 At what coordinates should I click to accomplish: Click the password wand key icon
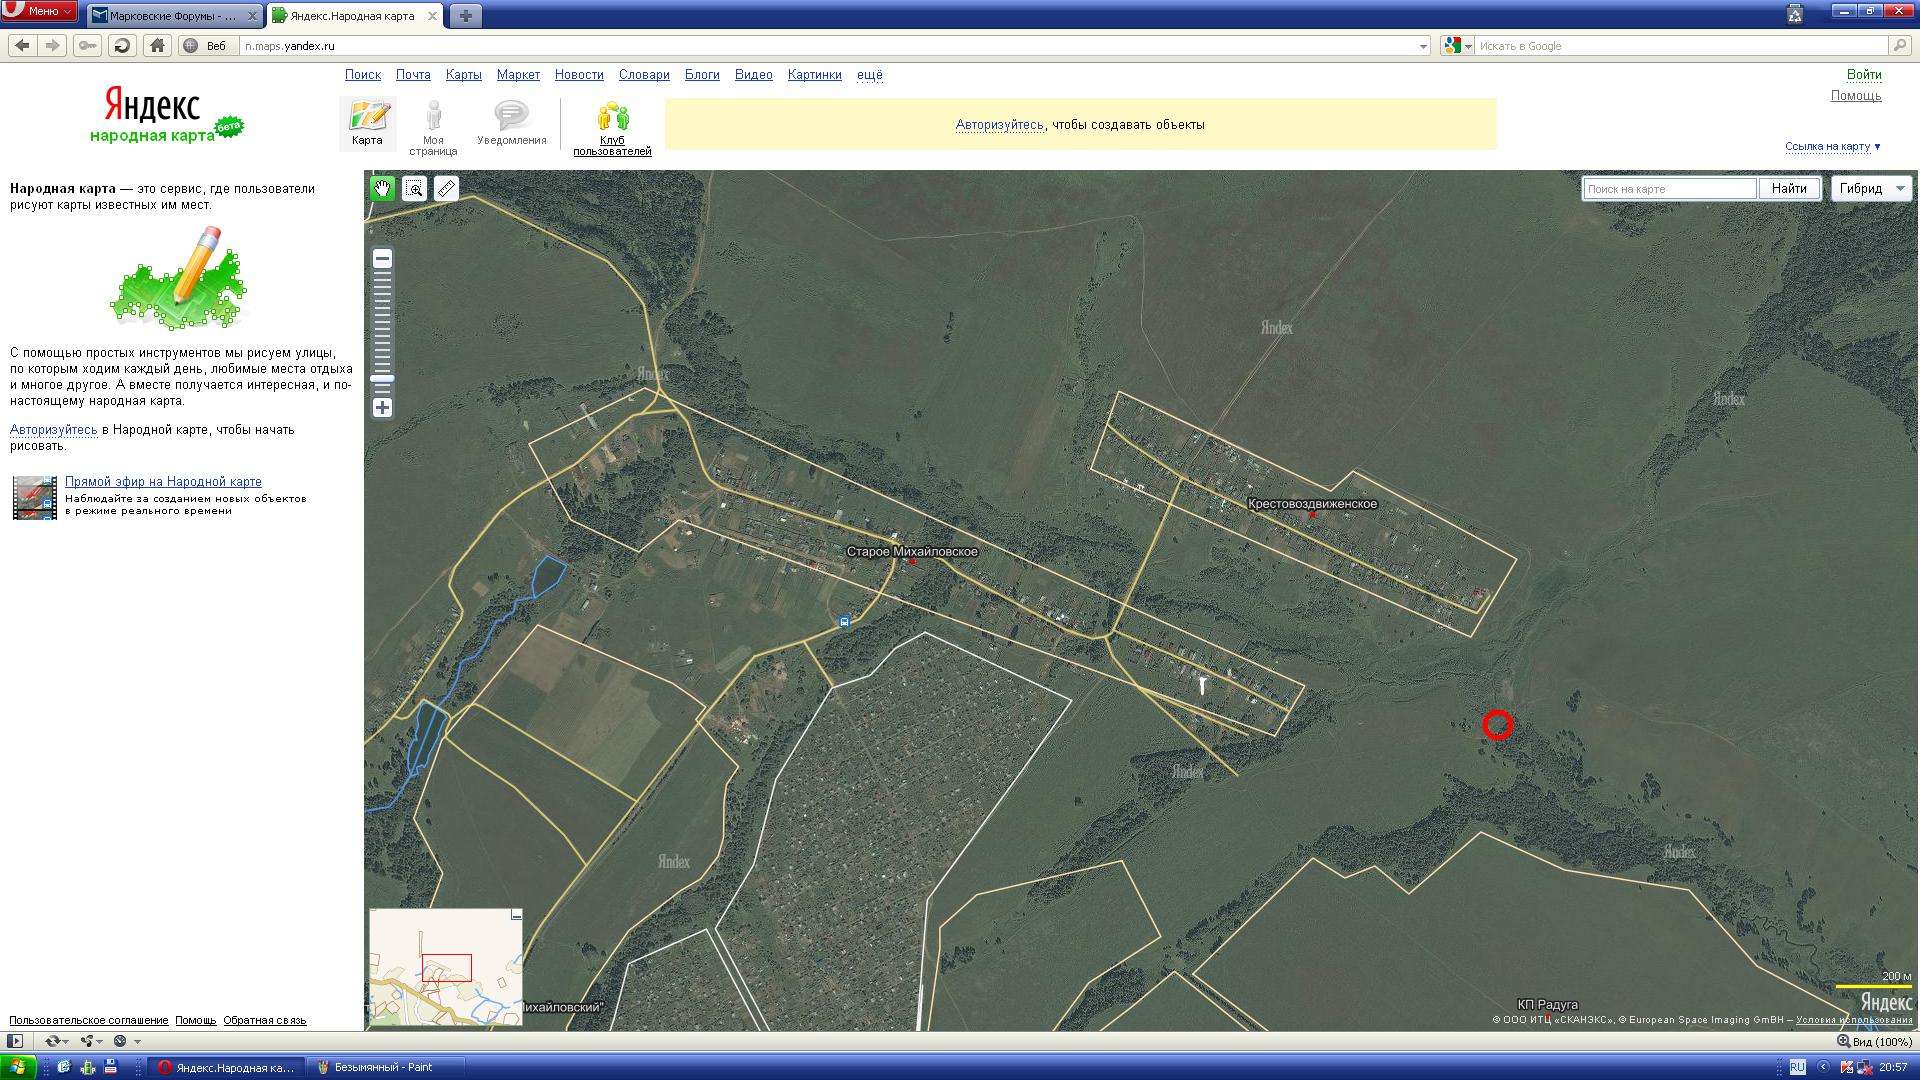(x=87, y=45)
